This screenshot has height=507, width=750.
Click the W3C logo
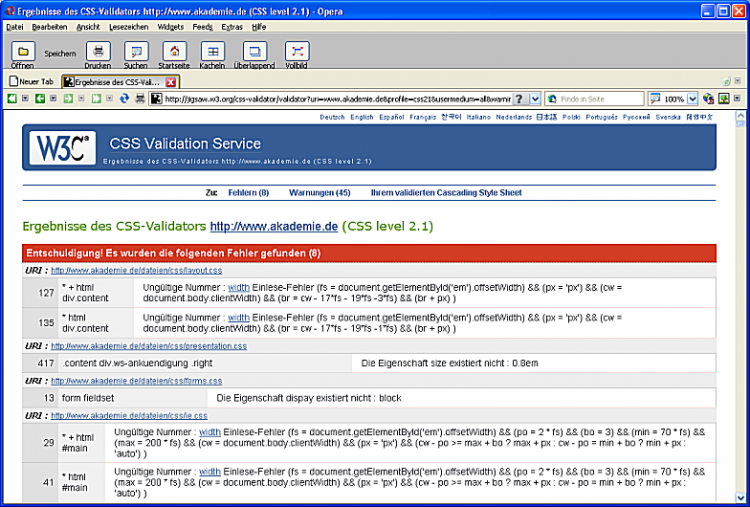click(x=62, y=148)
